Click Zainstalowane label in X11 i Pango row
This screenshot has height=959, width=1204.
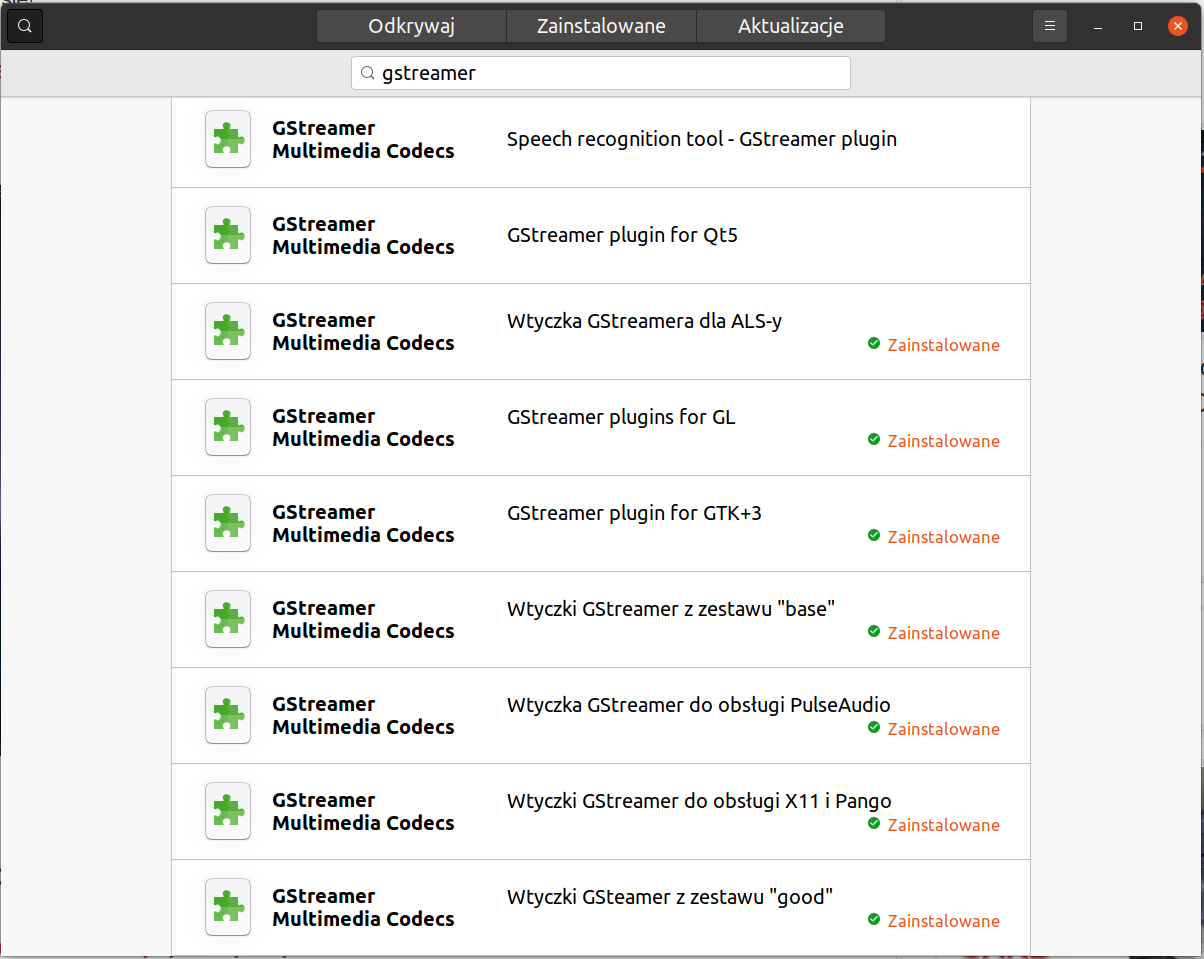[x=943, y=825]
